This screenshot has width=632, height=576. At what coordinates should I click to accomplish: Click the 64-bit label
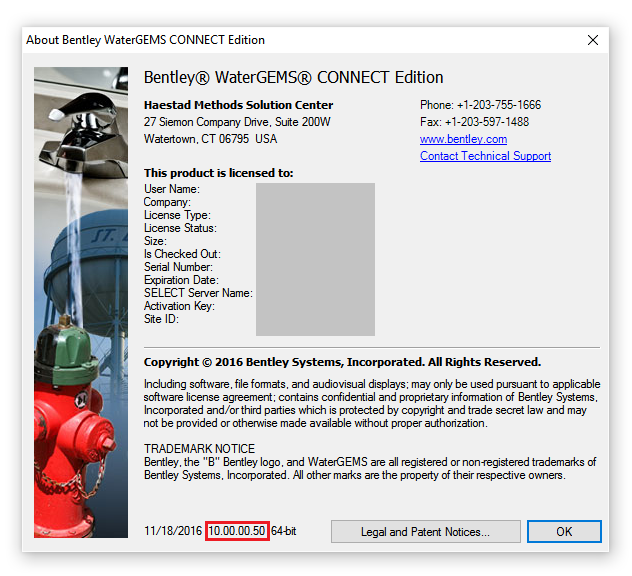click(284, 531)
